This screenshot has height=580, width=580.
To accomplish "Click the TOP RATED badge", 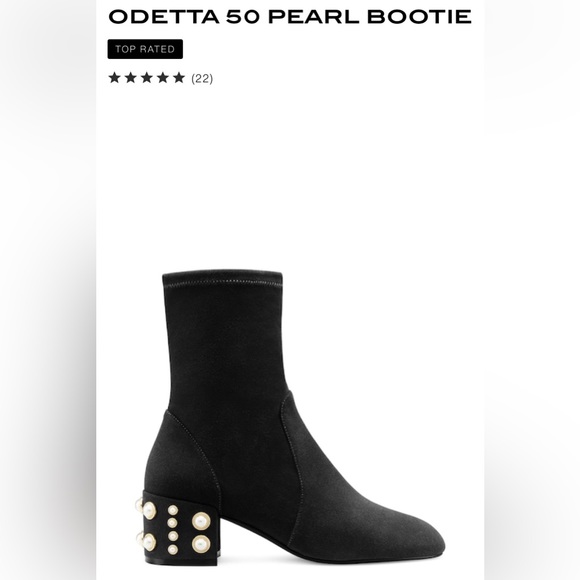I will (x=145, y=49).
